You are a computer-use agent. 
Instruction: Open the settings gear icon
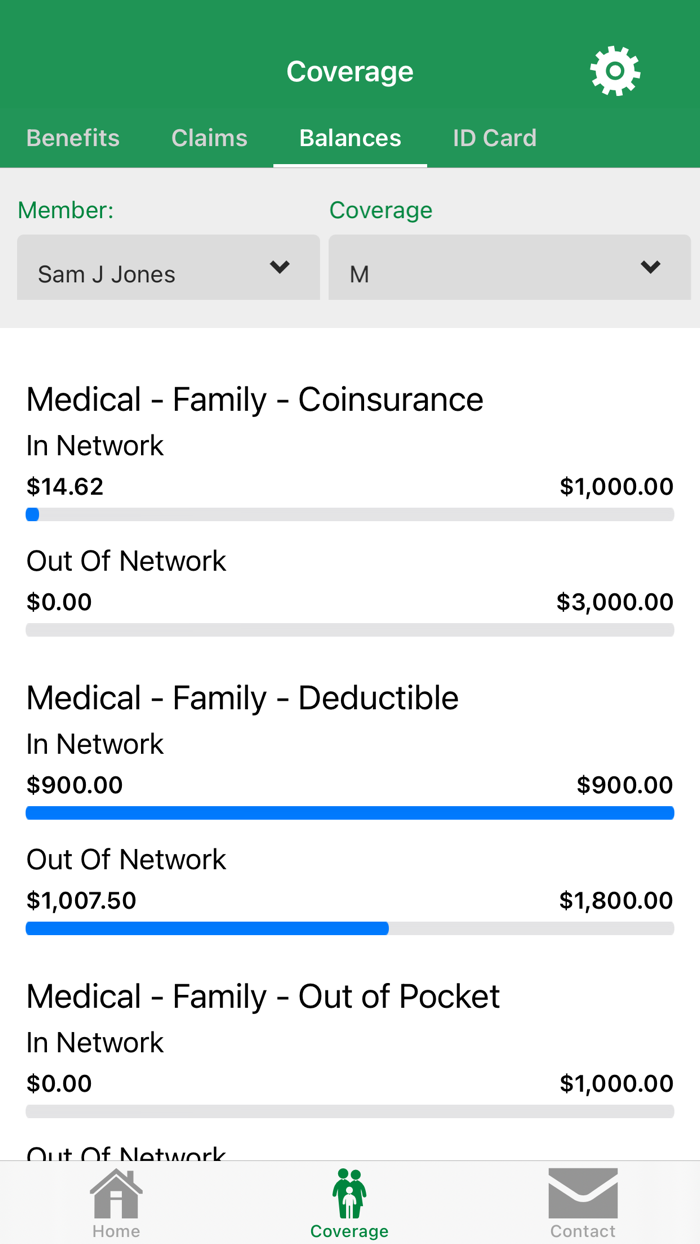tap(614, 70)
